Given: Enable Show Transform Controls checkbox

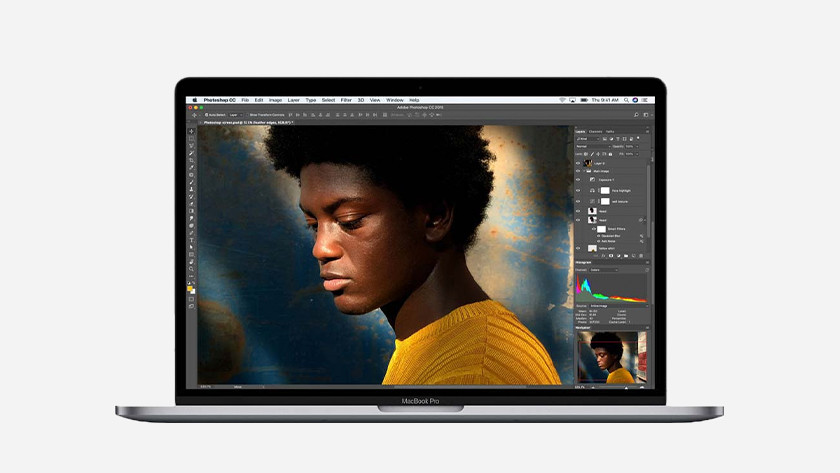Looking at the screenshot, I should pyautogui.click(x=248, y=115).
